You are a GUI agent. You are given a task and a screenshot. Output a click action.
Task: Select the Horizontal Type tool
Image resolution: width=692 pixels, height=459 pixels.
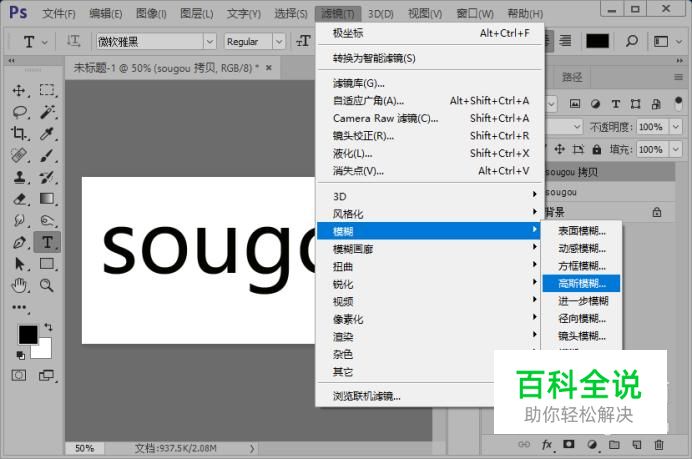[47, 242]
